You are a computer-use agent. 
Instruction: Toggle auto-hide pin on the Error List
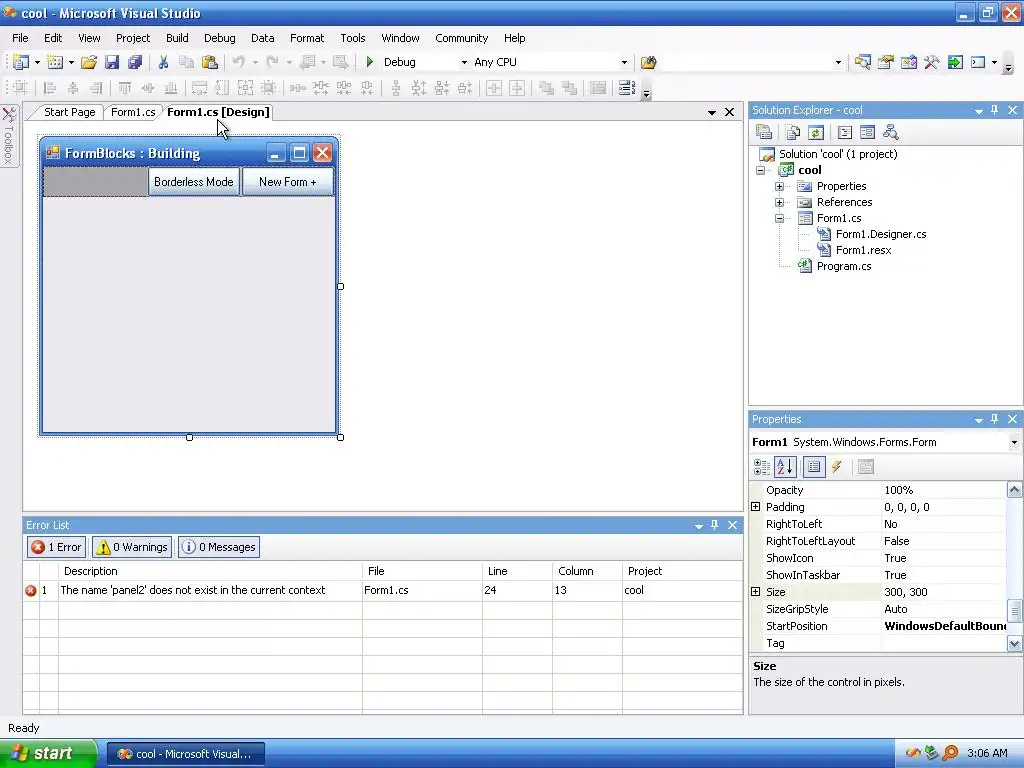pos(714,525)
